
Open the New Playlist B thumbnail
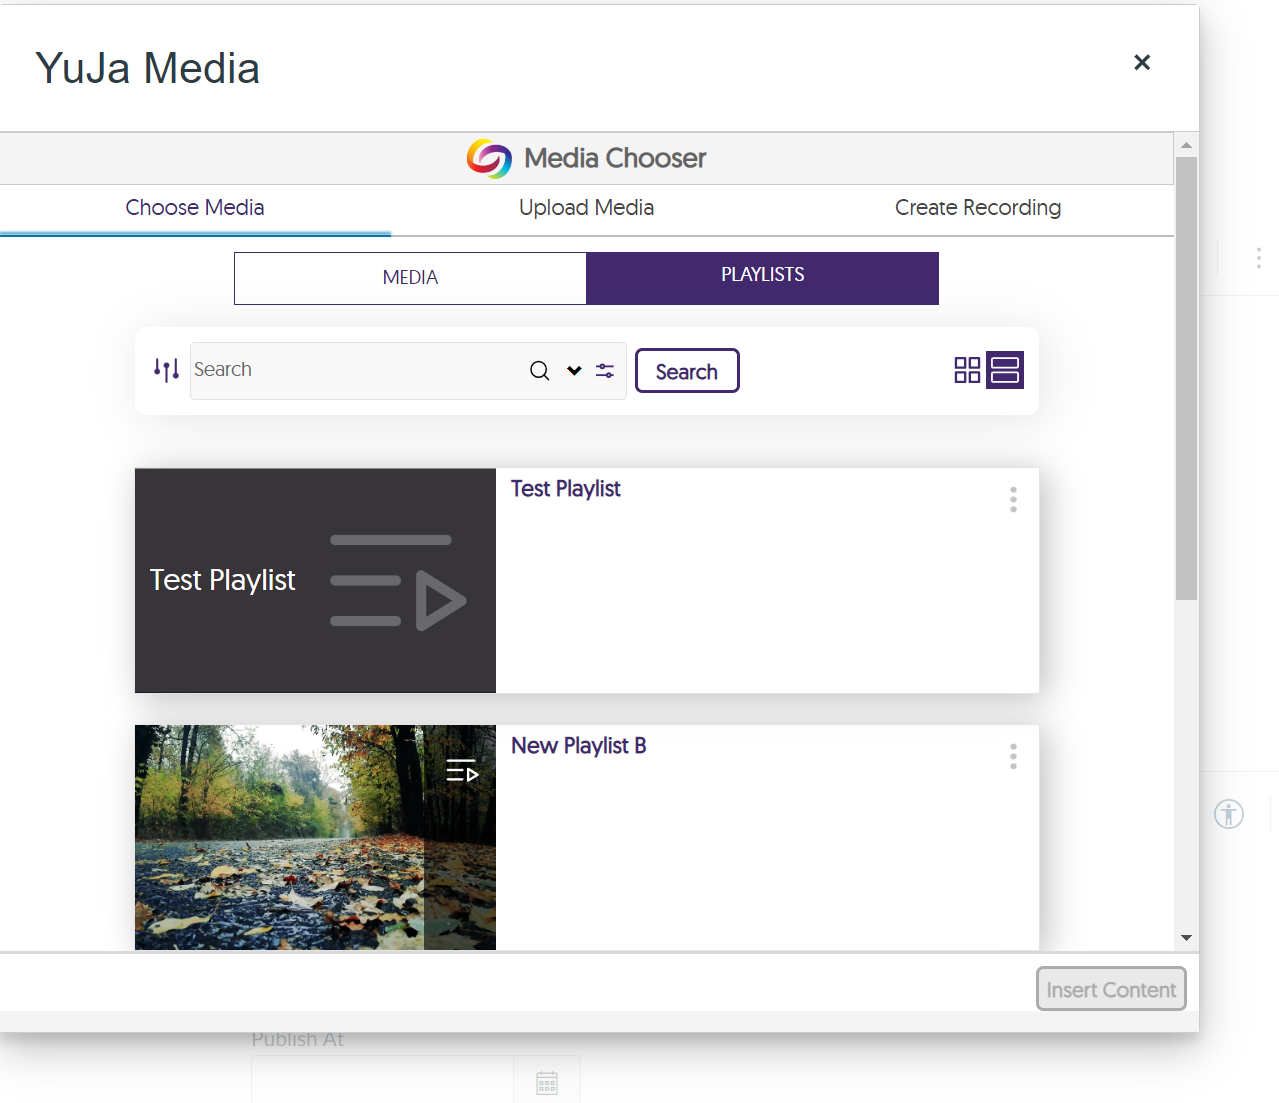click(315, 837)
